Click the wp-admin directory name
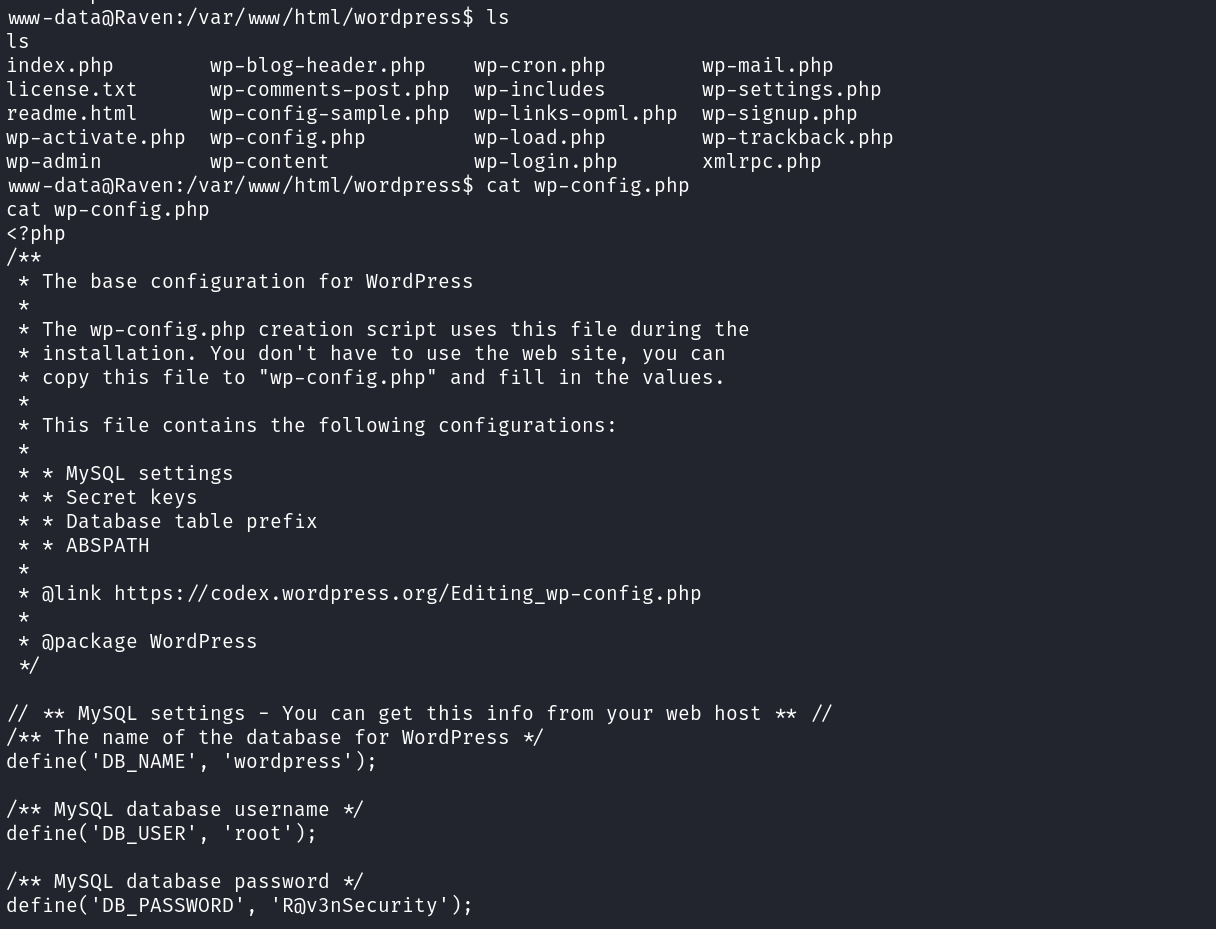The width and height of the screenshot is (1216, 929). pyautogui.click(x=54, y=162)
